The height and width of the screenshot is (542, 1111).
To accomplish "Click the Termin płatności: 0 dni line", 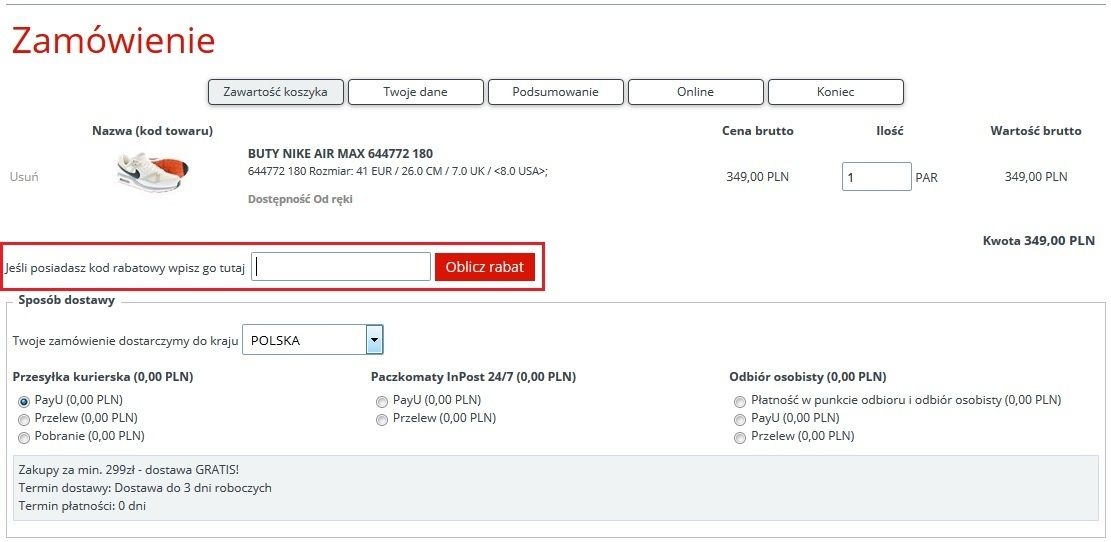I will [82, 507].
